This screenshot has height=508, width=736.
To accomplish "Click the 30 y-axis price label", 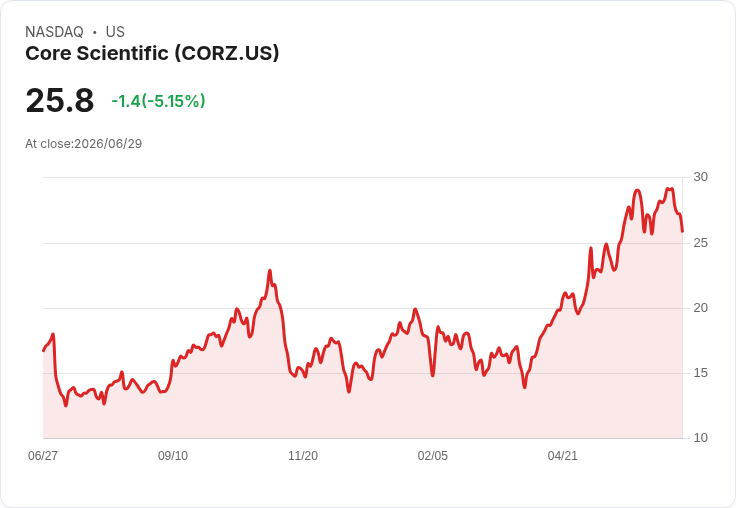I will (x=700, y=177).
